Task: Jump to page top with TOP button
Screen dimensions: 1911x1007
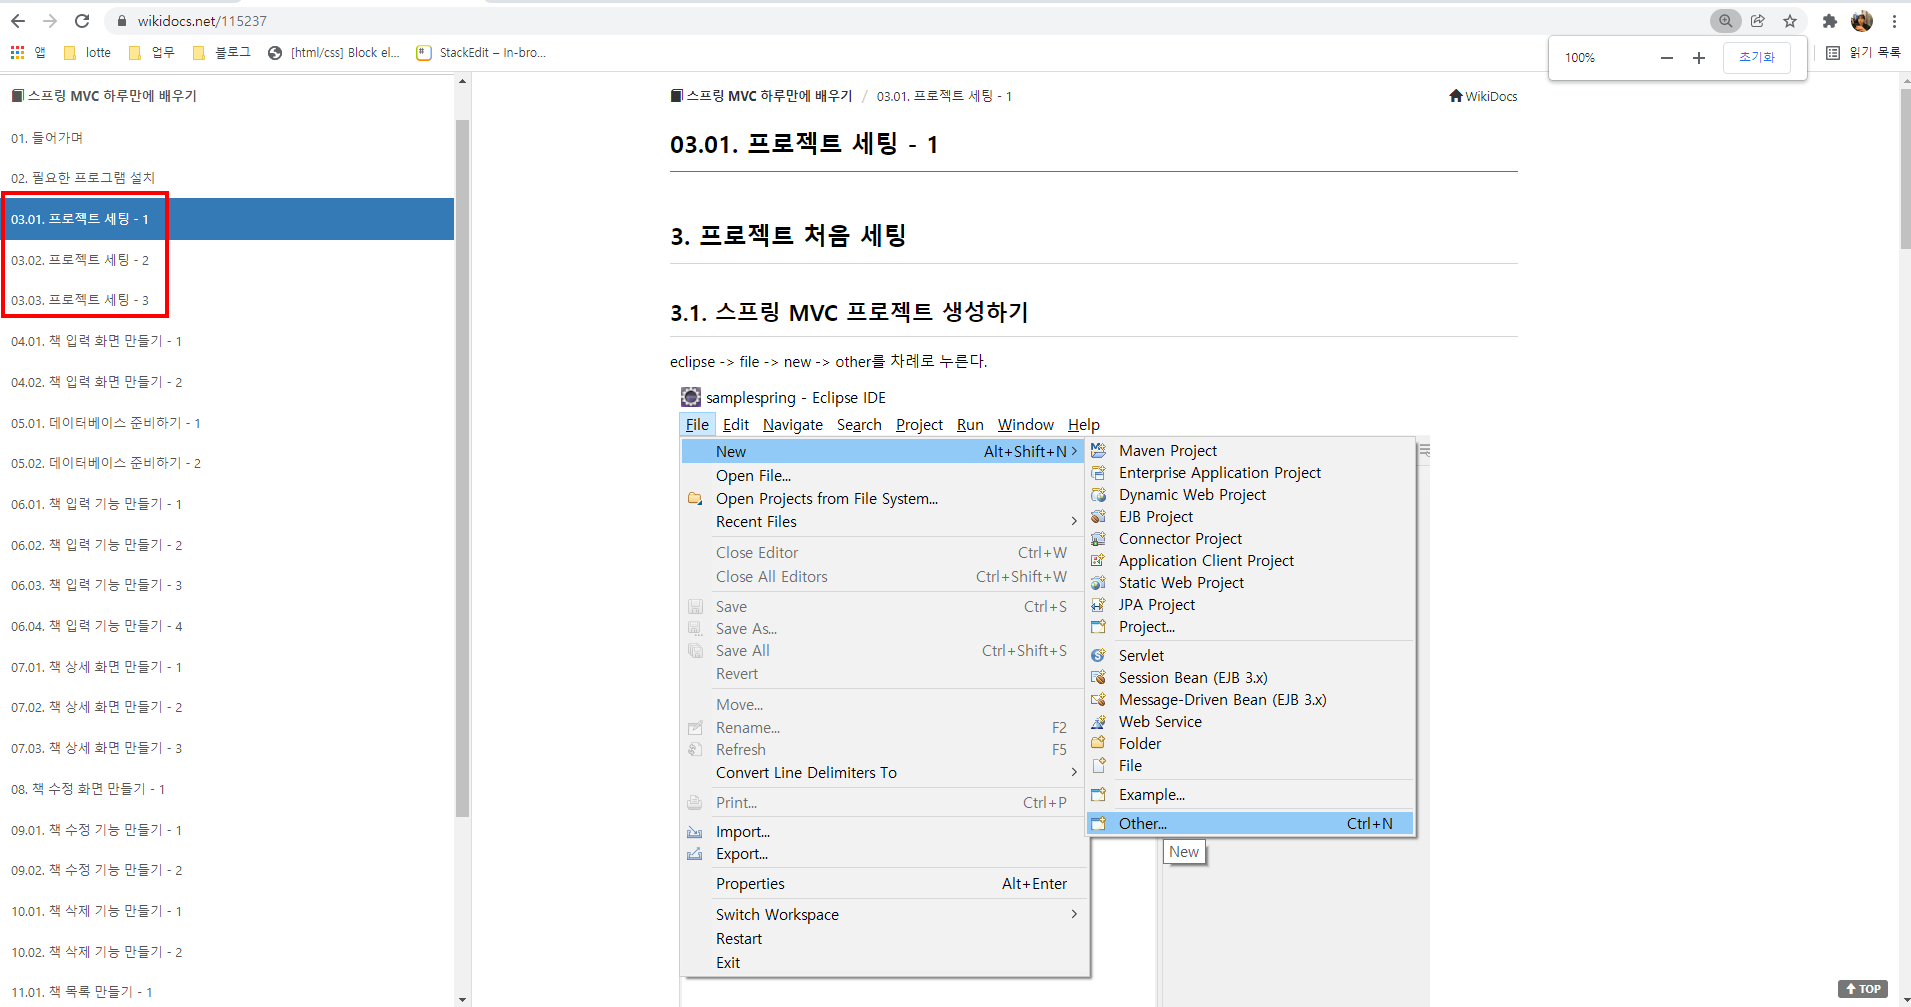Action: pos(1862,989)
